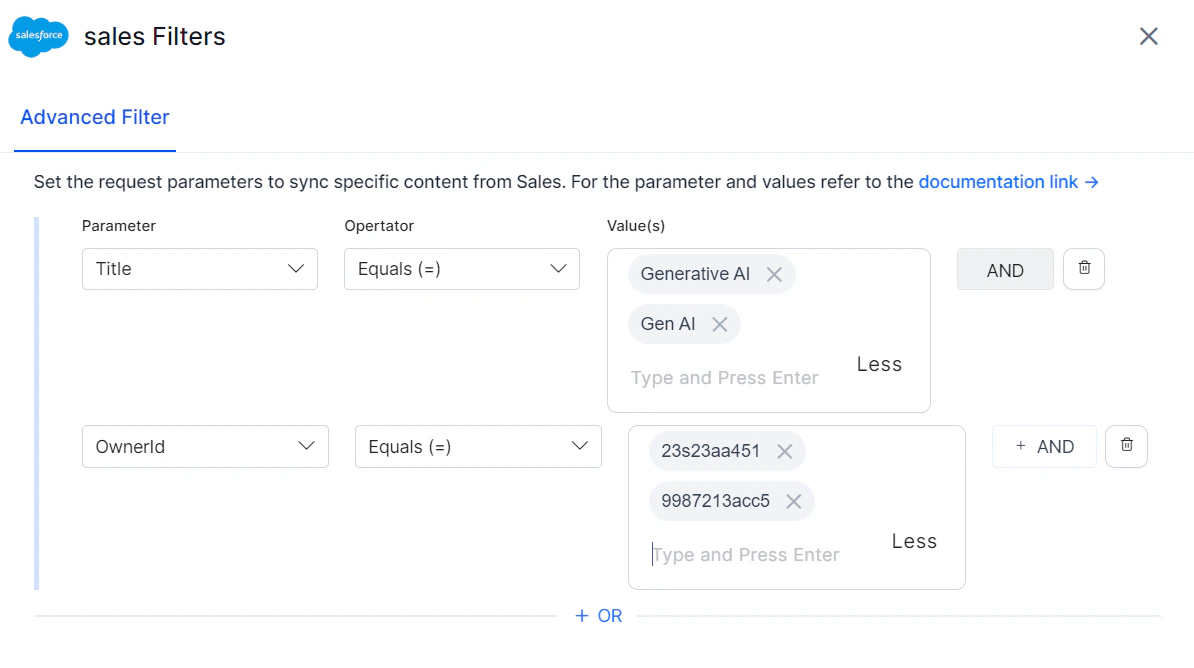Click the arrow icon next to documentation link
The width and height of the screenshot is (1194, 668).
pyautogui.click(x=1090, y=182)
